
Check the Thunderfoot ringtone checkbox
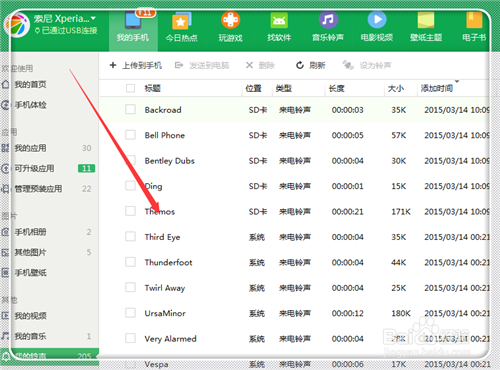pyautogui.click(x=130, y=262)
